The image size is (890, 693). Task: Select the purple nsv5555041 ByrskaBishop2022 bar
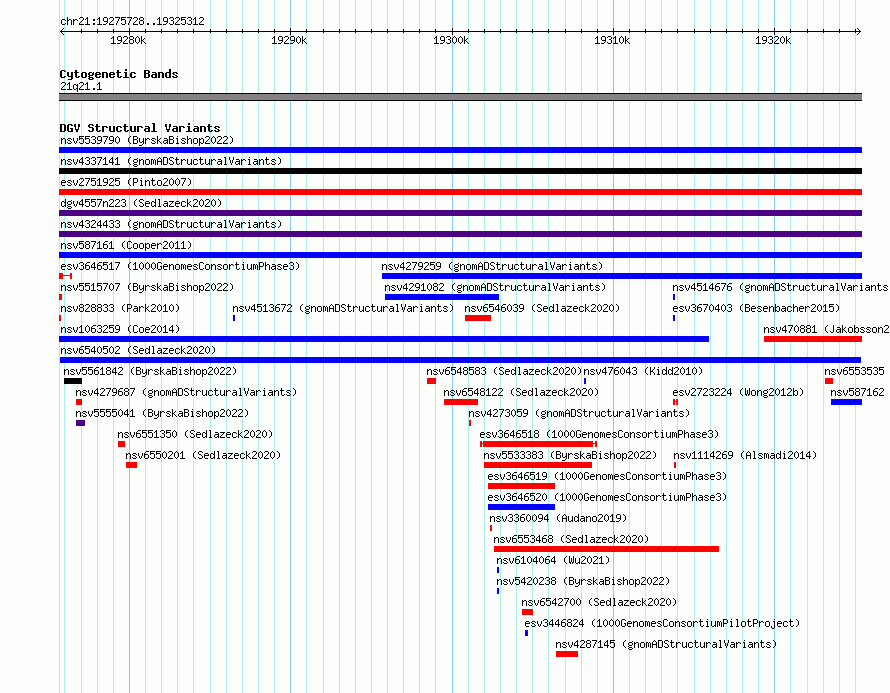pos(81,423)
